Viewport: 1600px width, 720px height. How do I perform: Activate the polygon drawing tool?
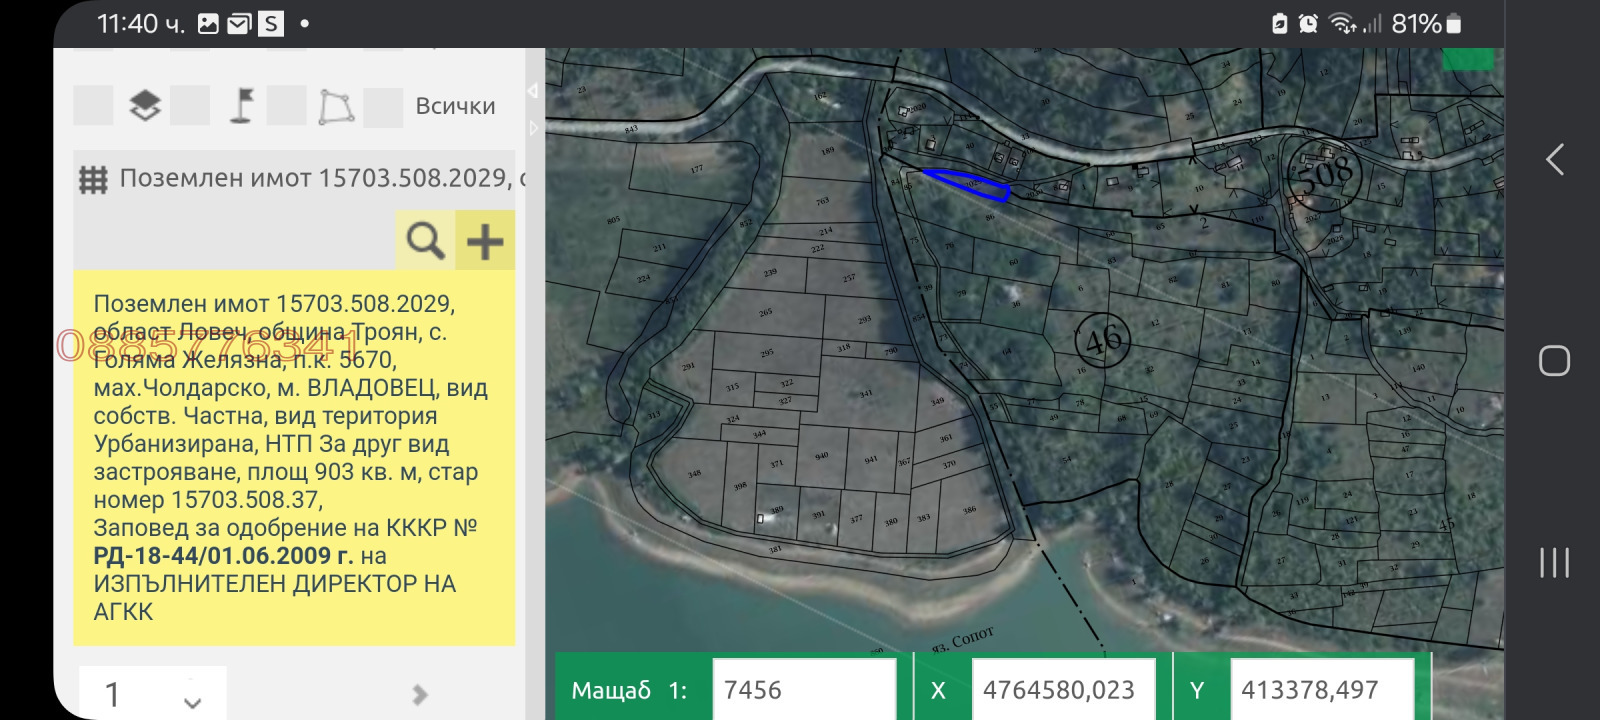[336, 106]
